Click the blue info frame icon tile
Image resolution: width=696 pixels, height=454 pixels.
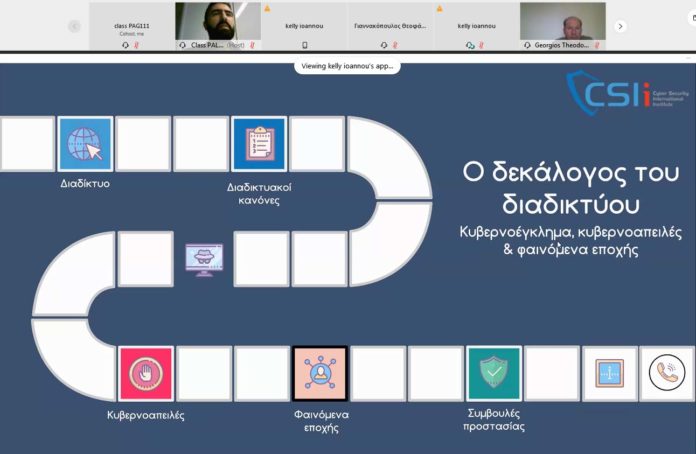click(609, 373)
